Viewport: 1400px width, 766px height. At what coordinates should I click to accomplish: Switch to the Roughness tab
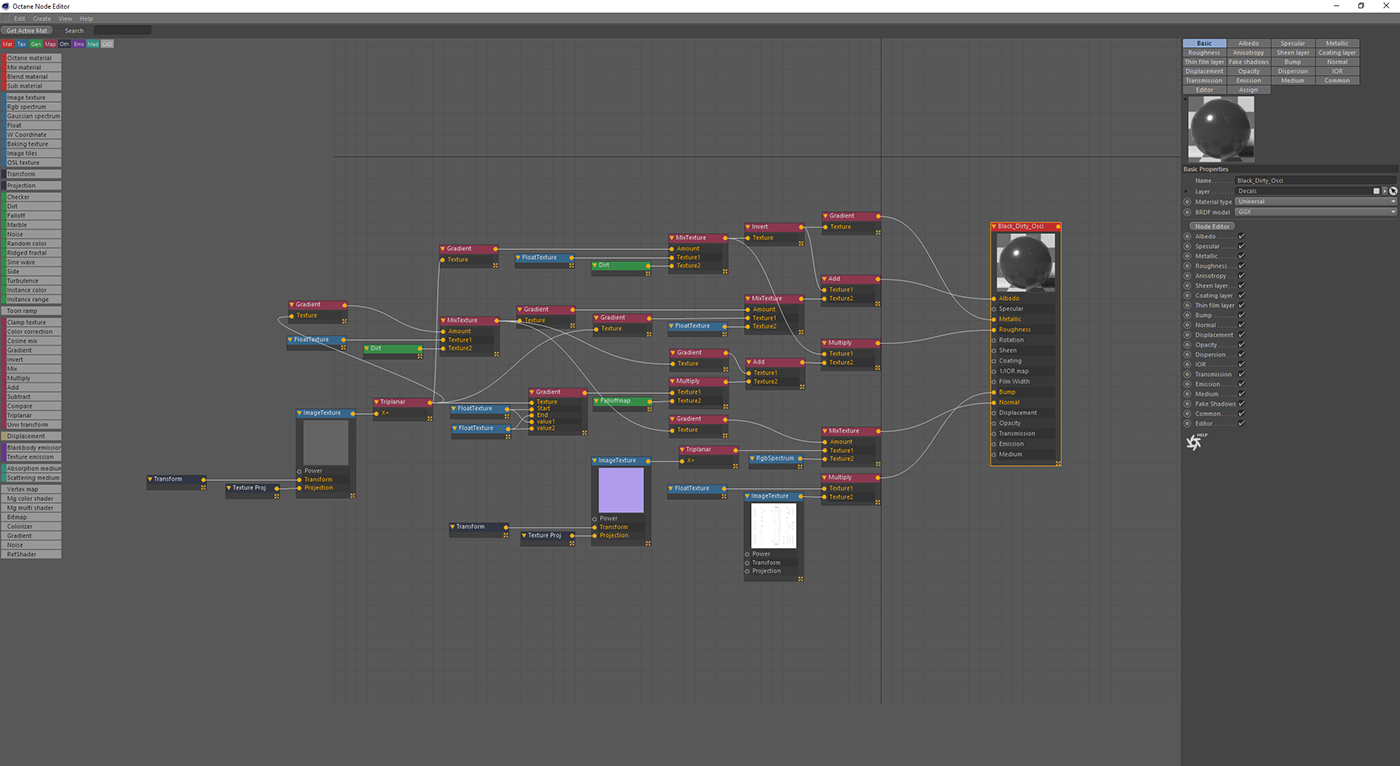(1204, 53)
